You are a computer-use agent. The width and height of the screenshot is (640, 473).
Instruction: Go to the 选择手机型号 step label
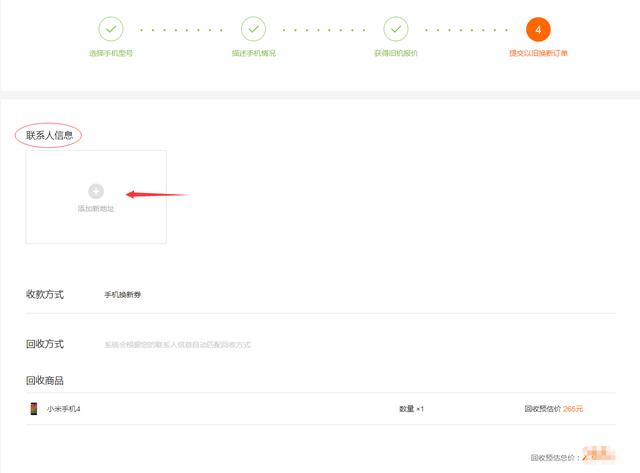coord(111,53)
